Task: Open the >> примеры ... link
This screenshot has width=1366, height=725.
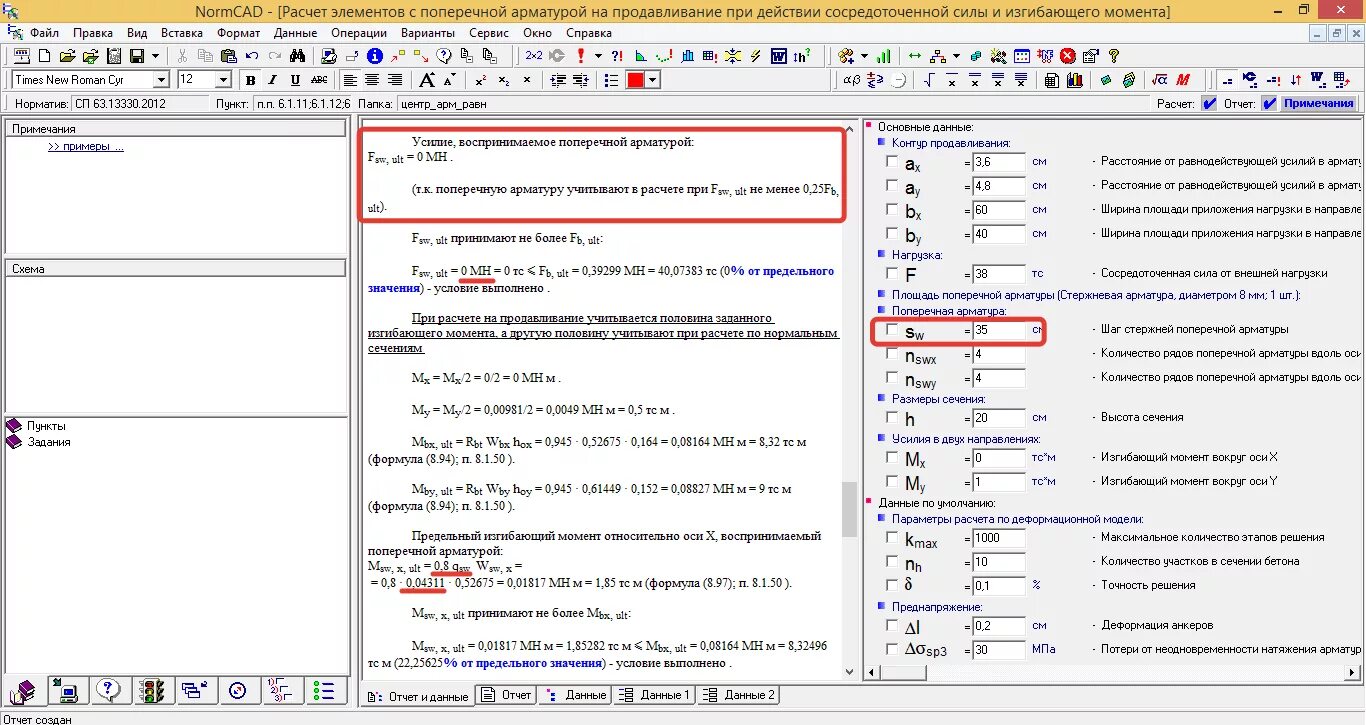Action: click(x=86, y=147)
